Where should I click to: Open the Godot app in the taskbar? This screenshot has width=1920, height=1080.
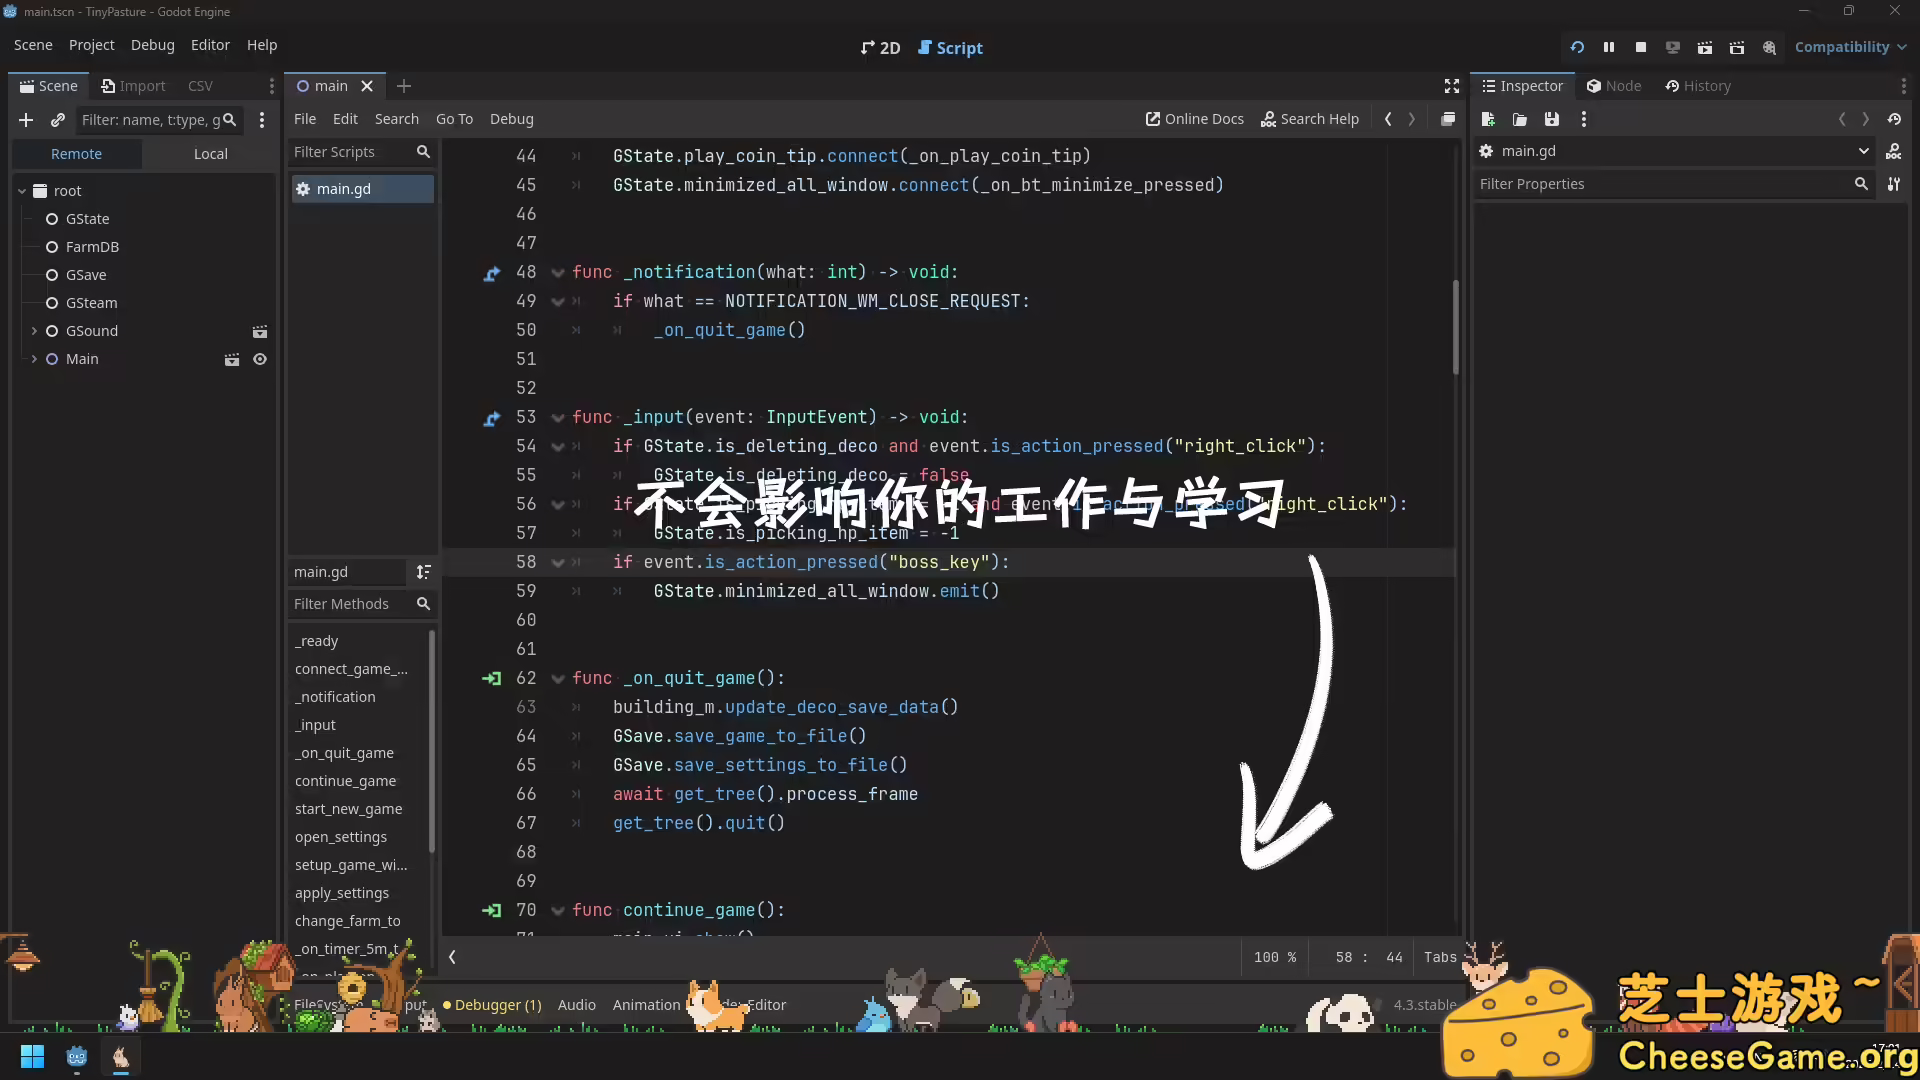pos(77,1057)
